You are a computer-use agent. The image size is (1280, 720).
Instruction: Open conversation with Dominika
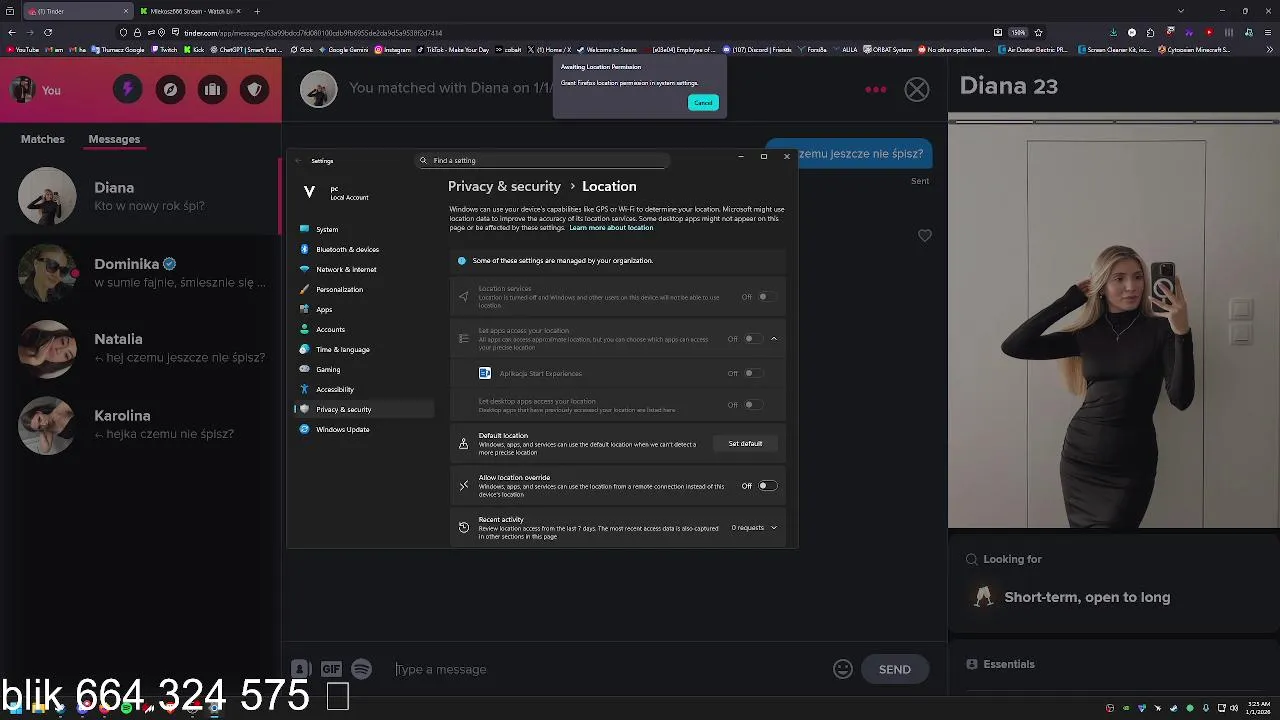click(x=141, y=273)
